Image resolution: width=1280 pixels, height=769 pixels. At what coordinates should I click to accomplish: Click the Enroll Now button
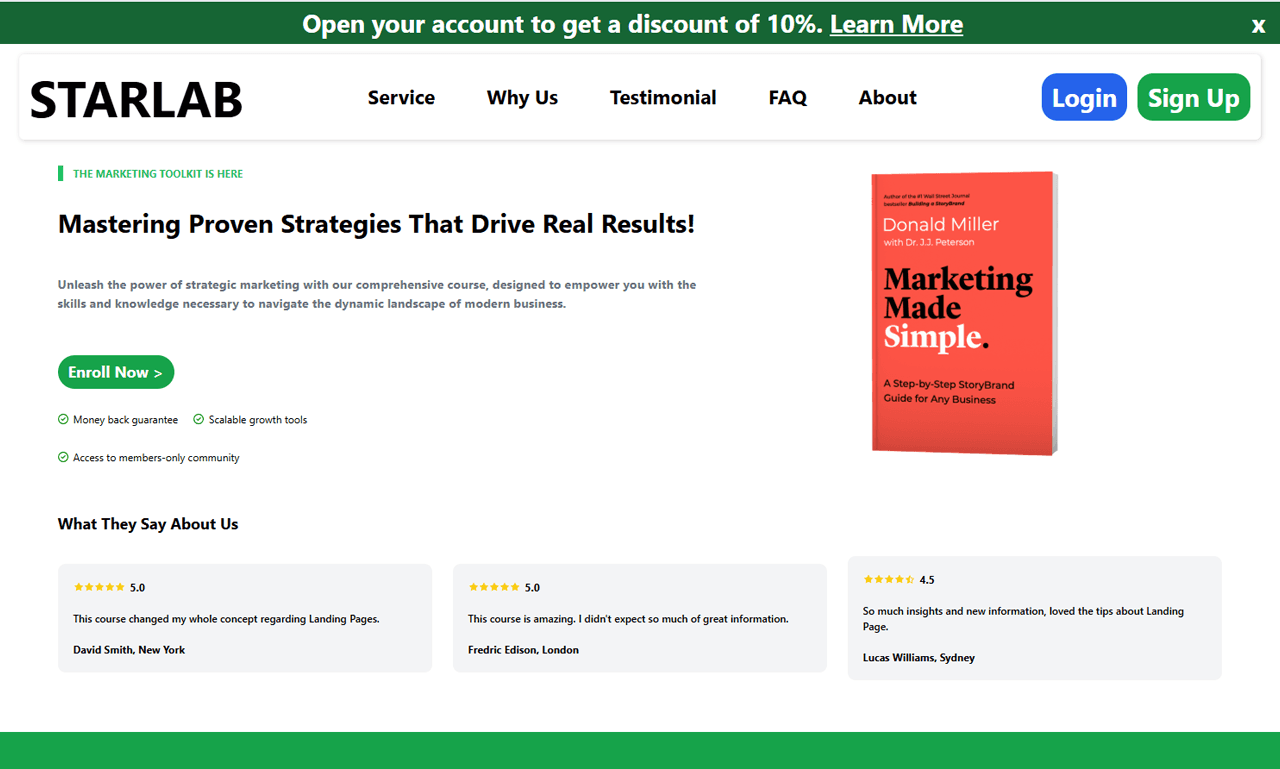click(x=116, y=372)
